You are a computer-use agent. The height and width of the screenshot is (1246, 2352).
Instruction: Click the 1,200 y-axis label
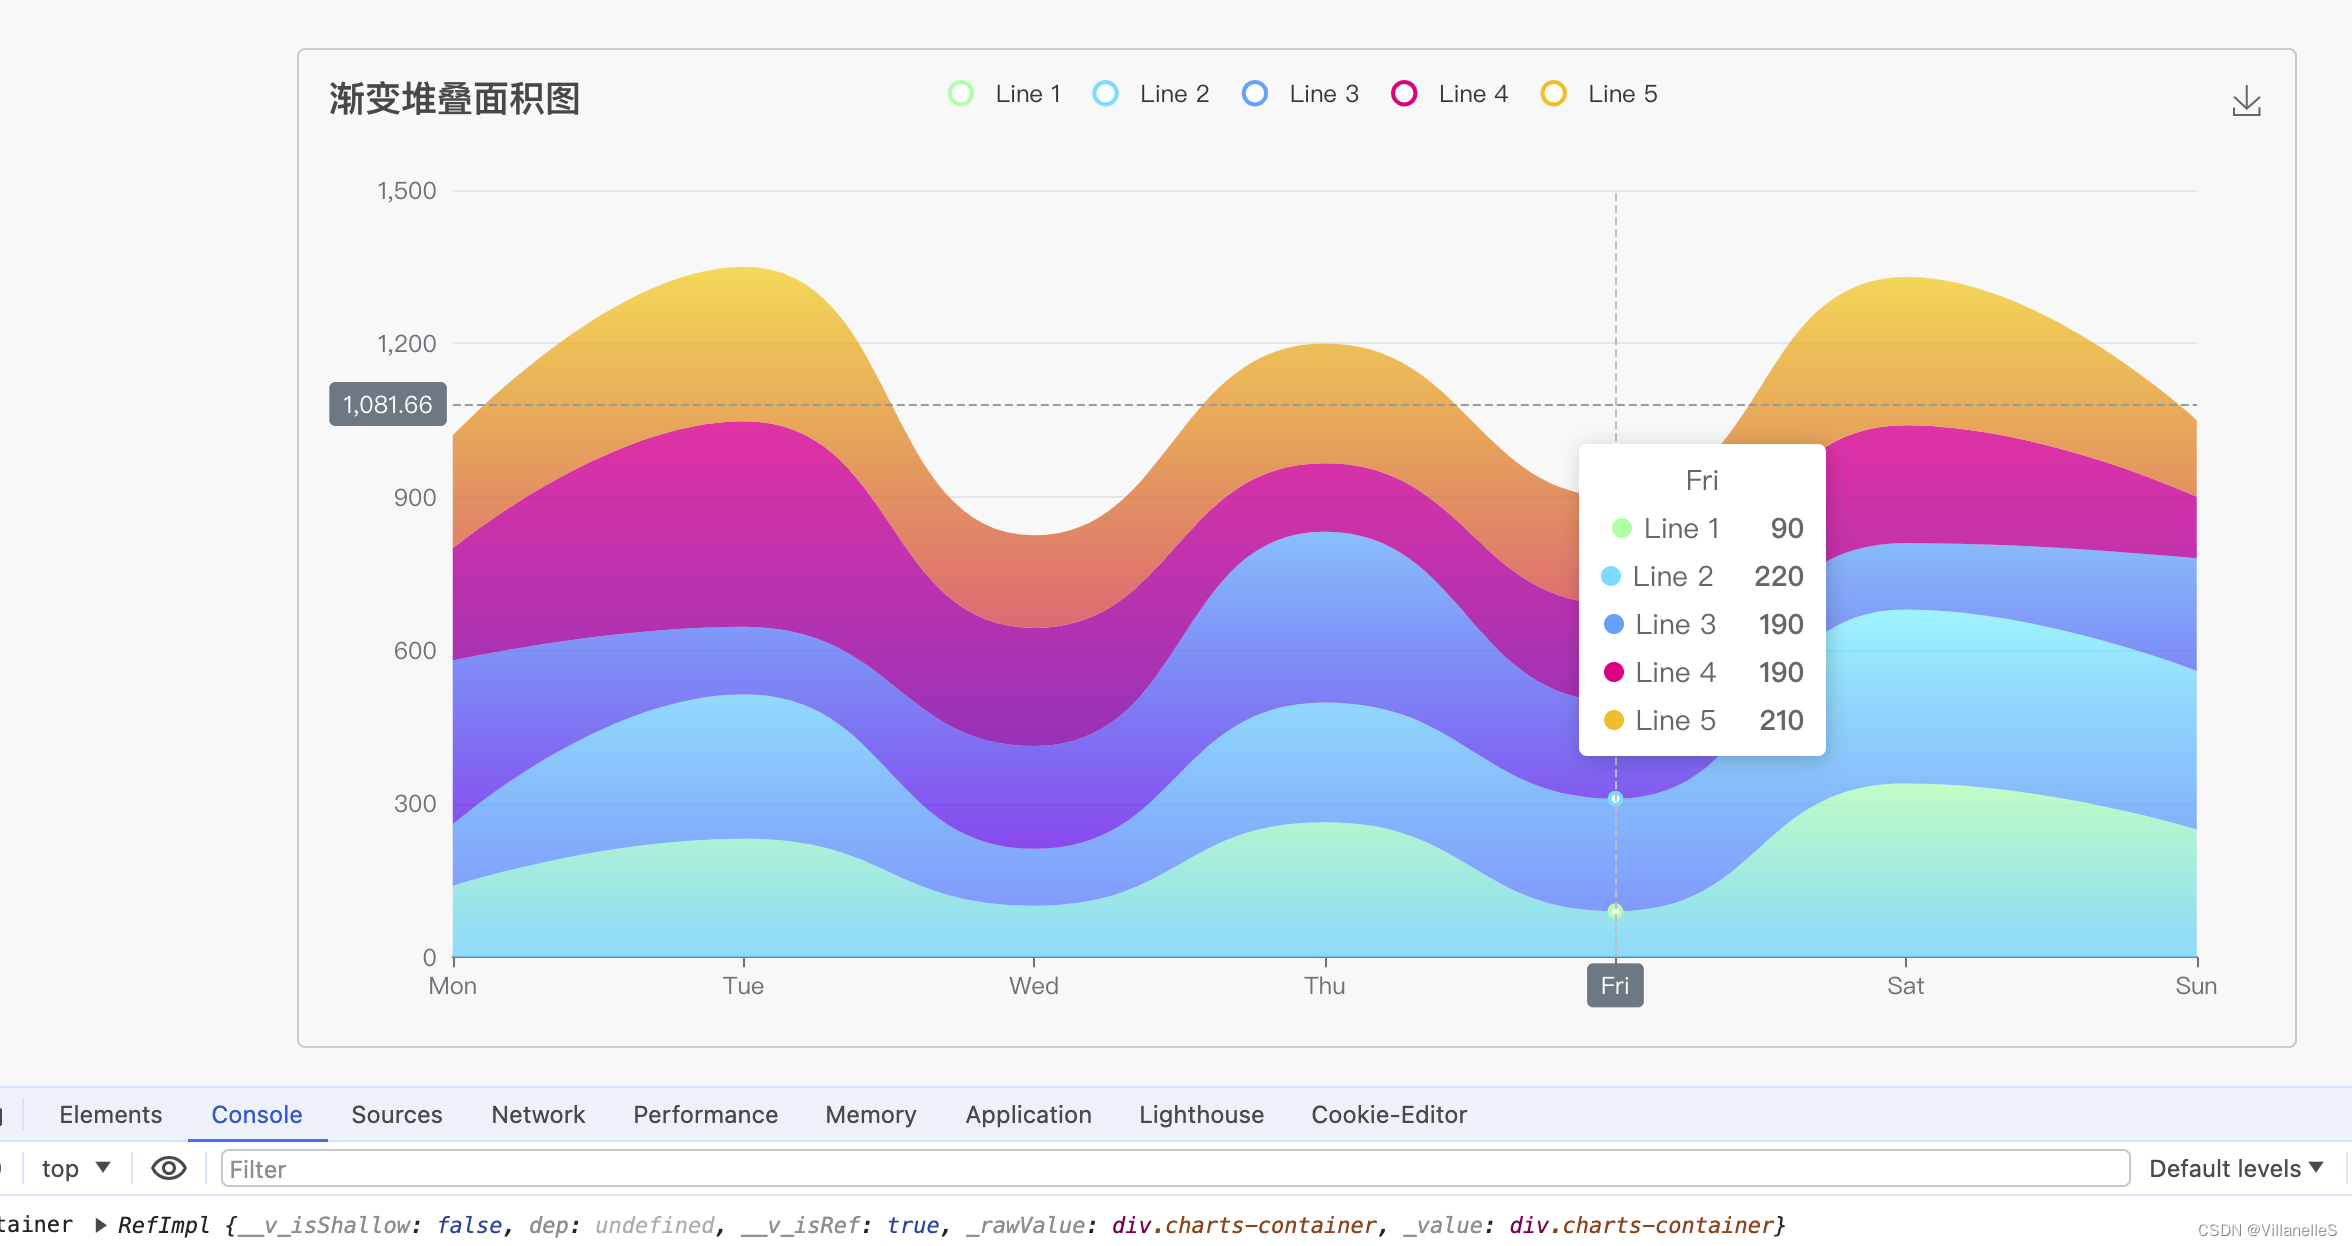click(x=406, y=343)
